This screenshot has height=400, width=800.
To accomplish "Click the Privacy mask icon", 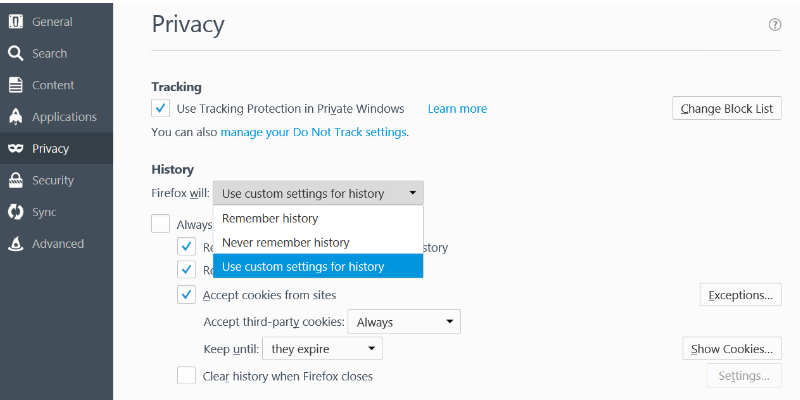I will point(16,149).
